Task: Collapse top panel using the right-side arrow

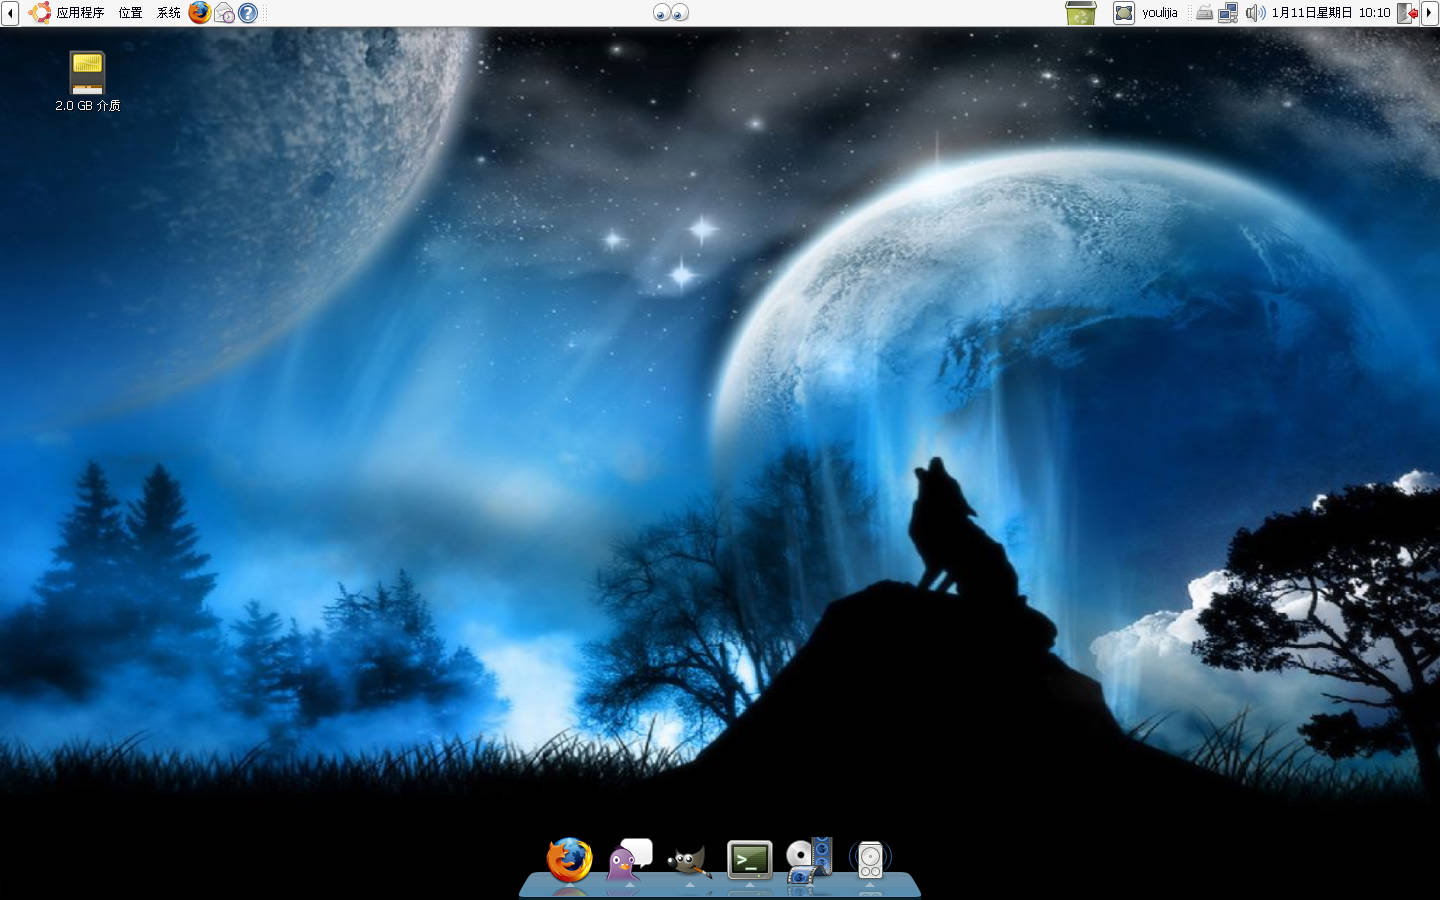Action: 1430,13
